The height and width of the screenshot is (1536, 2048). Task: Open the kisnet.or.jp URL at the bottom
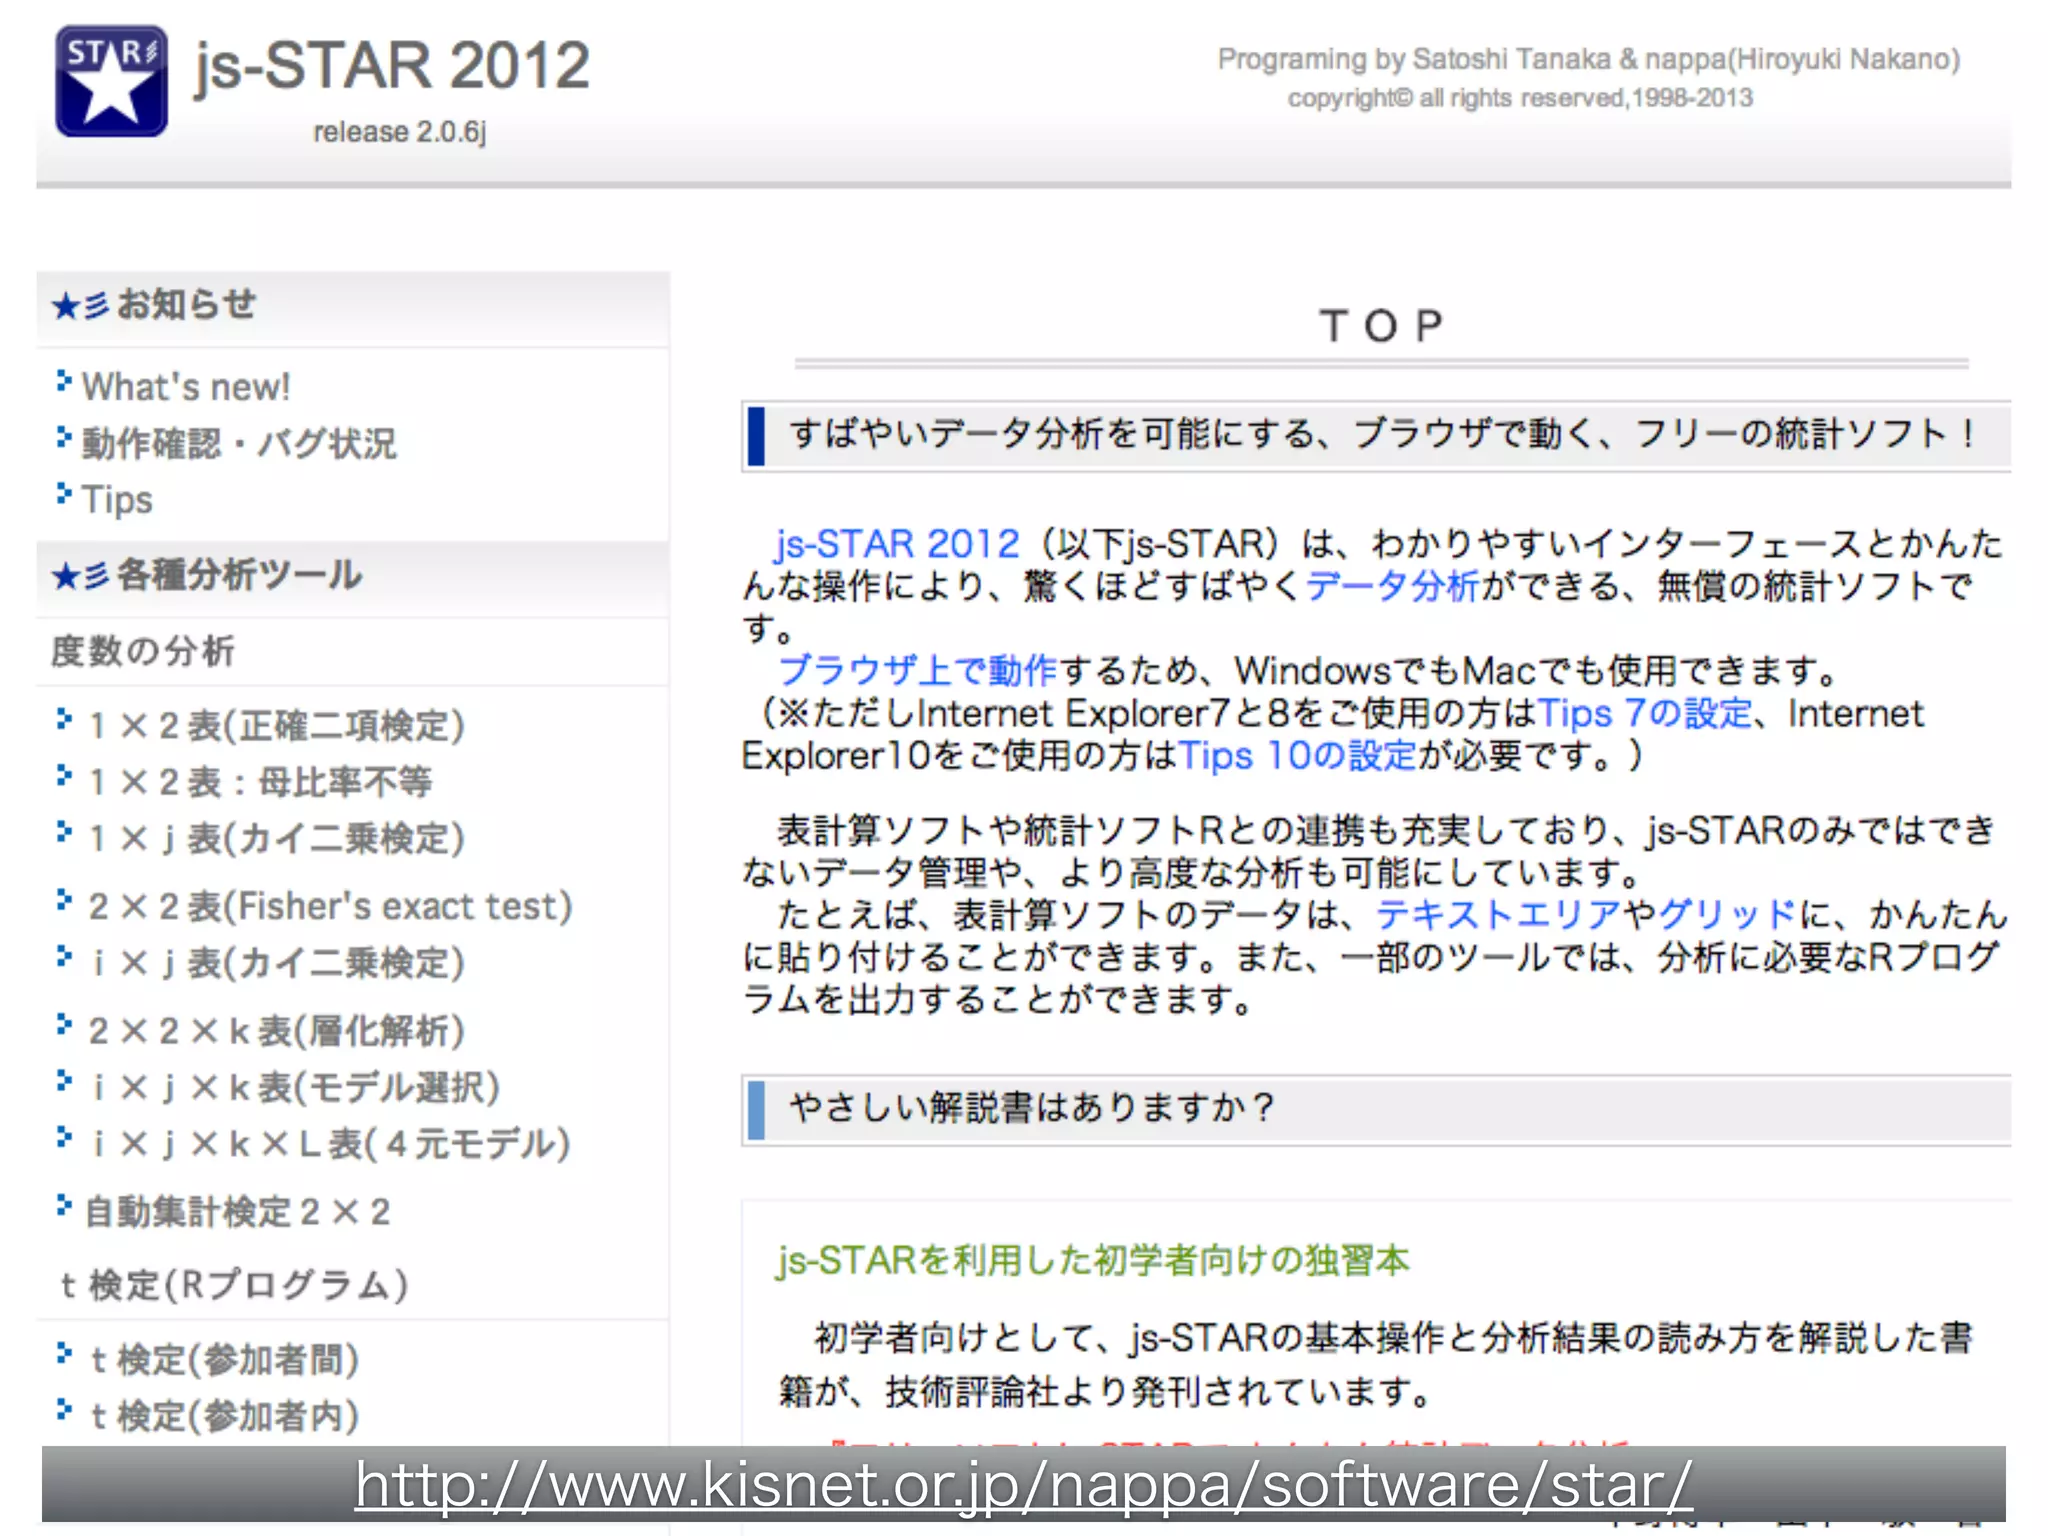pyautogui.click(x=1024, y=1484)
